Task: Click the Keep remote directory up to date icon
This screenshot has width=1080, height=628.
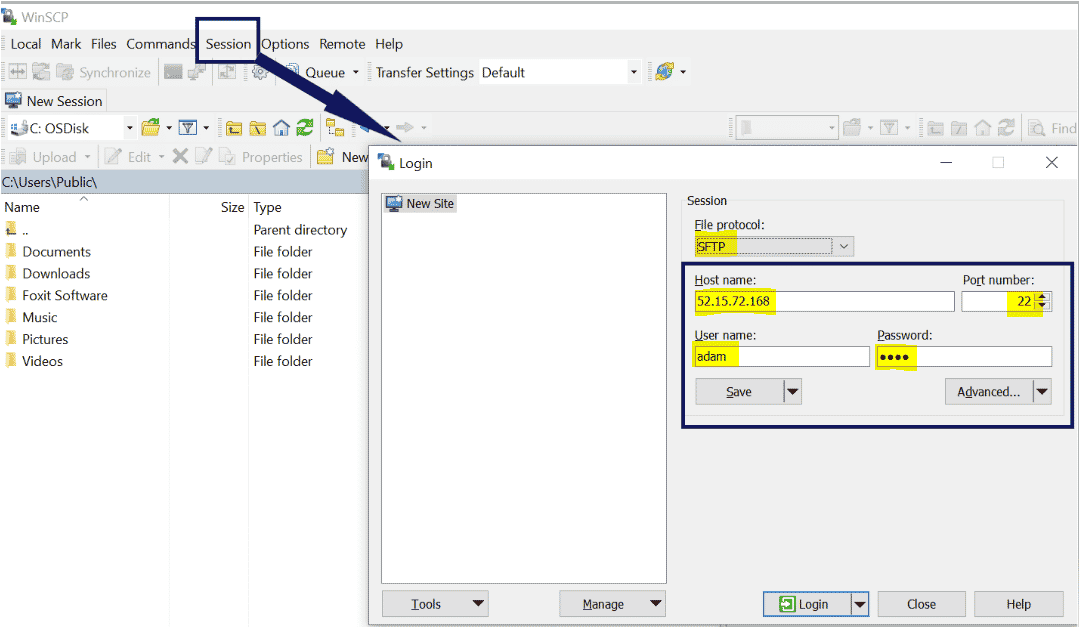Action: [41, 72]
